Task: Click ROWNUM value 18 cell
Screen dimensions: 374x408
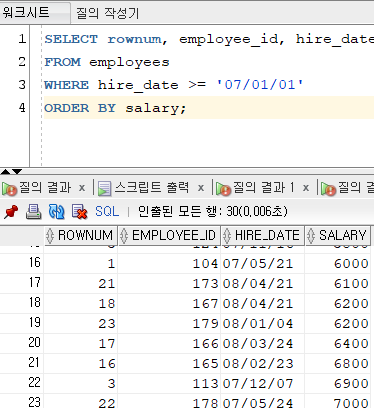Action: click(80, 304)
